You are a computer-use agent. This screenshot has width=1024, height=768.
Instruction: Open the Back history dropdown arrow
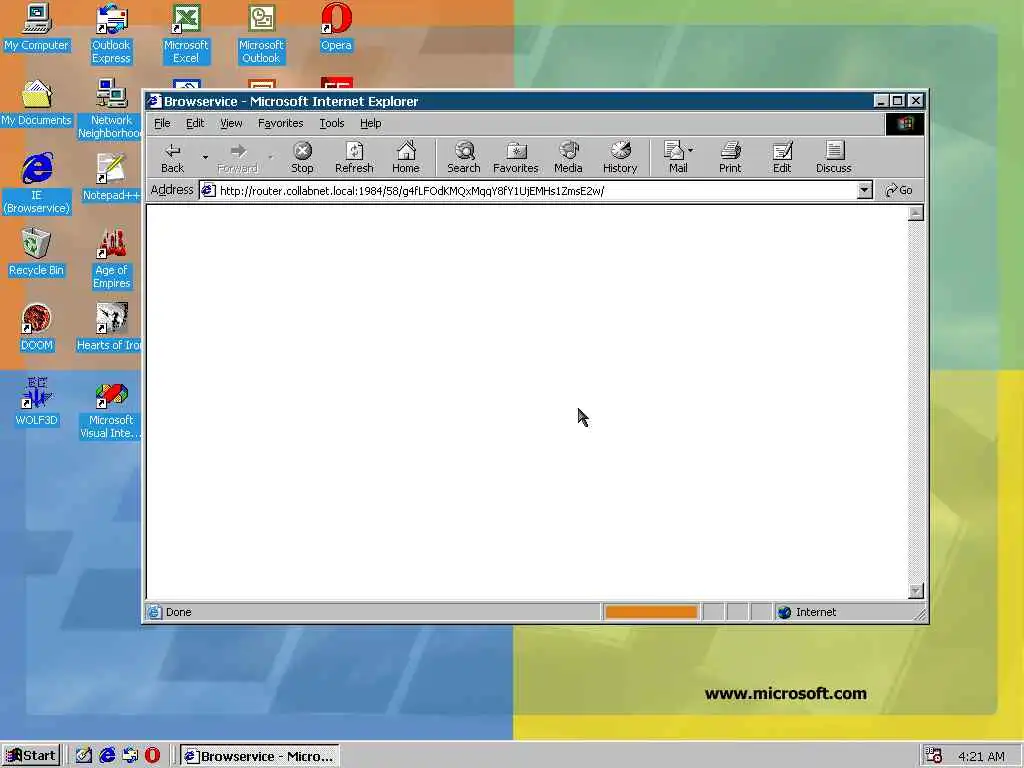pyautogui.click(x=205, y=157)
